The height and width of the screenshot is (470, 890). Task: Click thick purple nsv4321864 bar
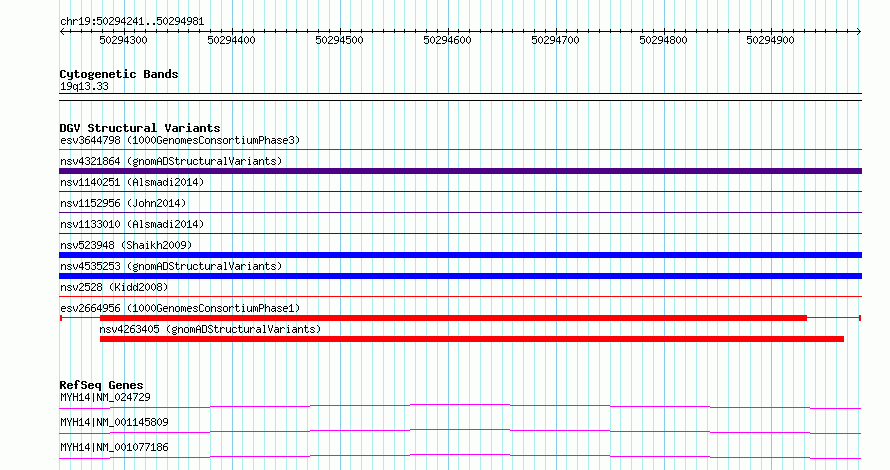click(460, 171)
